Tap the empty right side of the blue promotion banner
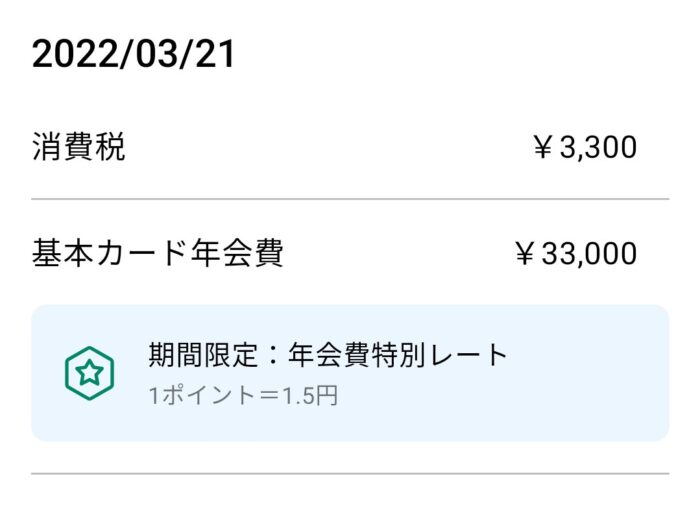 (x=589, y=373)
